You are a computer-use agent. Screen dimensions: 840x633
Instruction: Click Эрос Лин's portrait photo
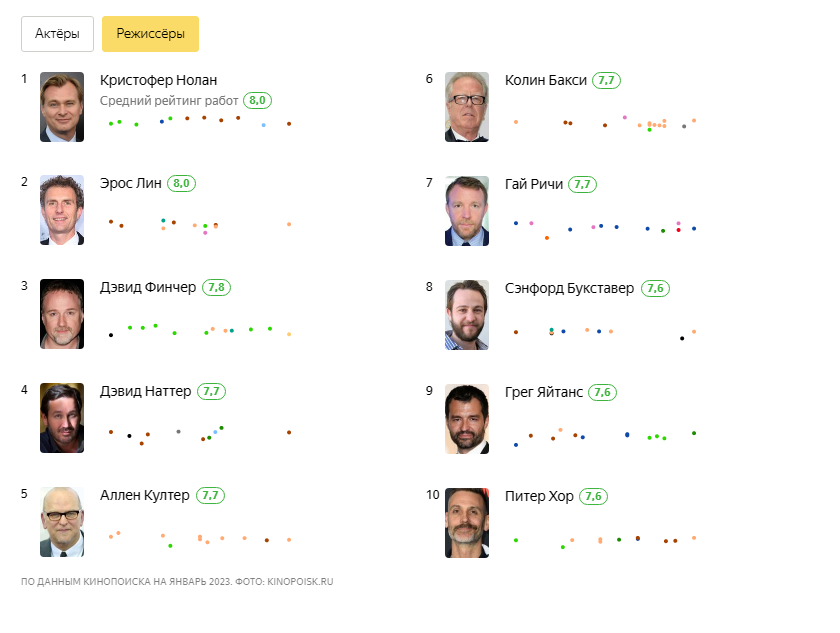[62, 211]
